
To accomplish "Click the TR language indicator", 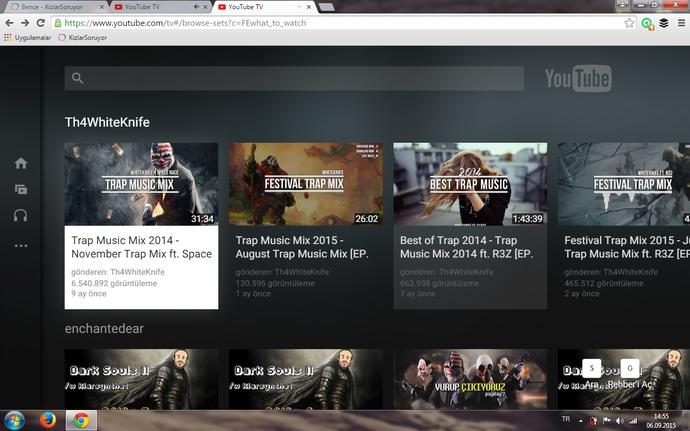I will coord(566,419).
